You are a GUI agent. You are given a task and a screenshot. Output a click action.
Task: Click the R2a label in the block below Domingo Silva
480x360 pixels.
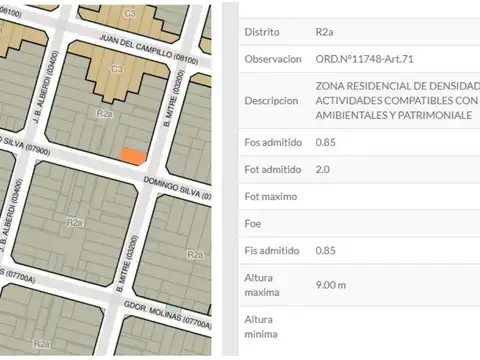click(x=75, y=222)
